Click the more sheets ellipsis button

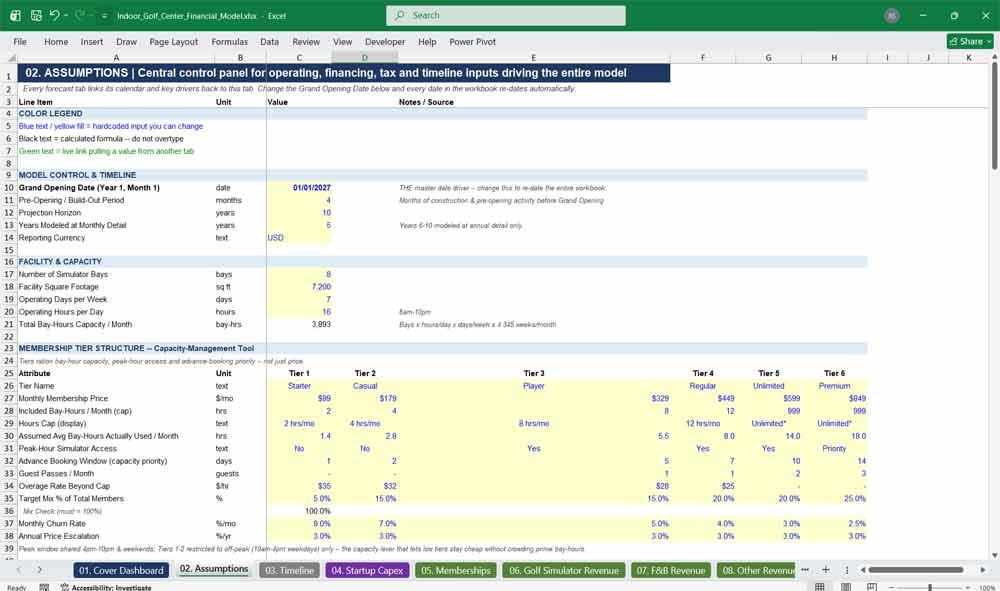[x=805, y=570]
